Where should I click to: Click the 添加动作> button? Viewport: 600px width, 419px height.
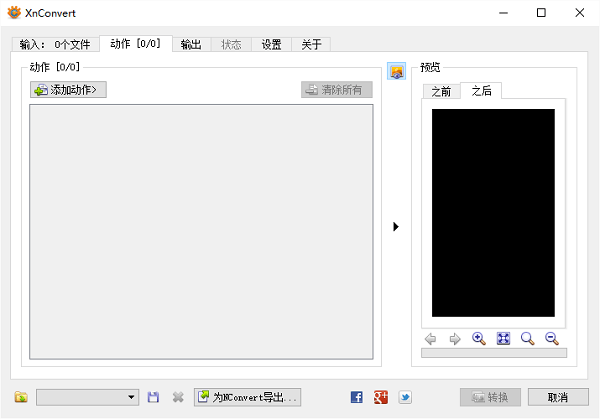68,90
